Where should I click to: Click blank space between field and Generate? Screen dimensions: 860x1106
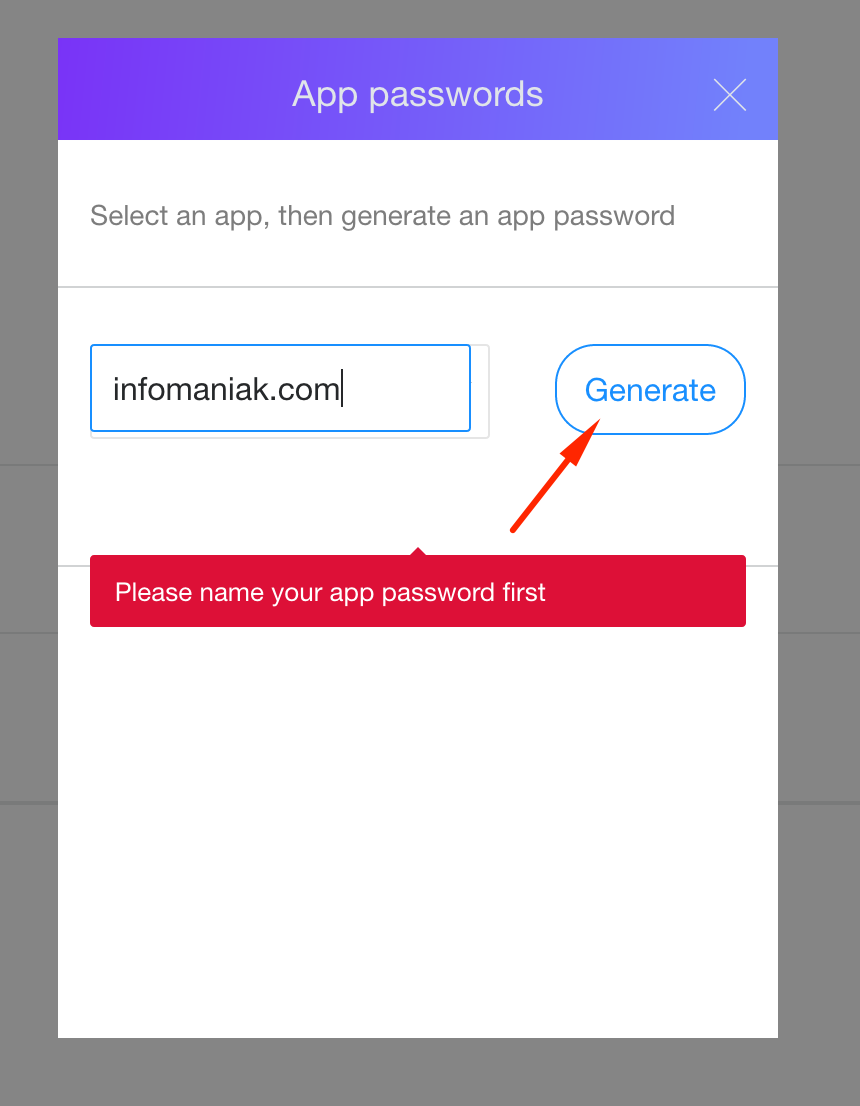(x=522, y=390)
